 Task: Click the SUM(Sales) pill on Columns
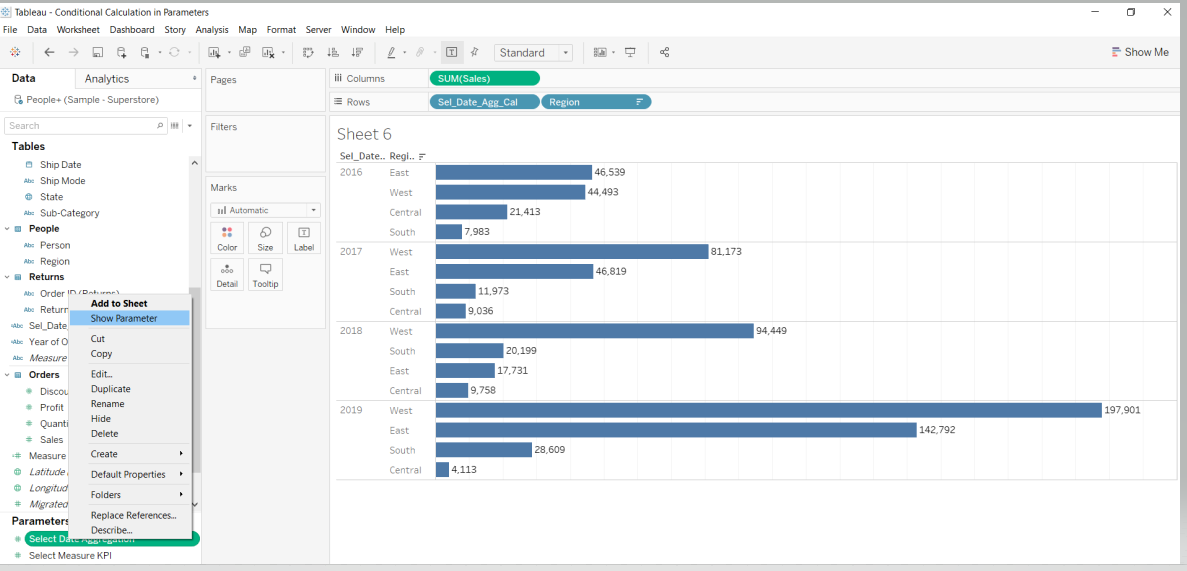point(484,78)
